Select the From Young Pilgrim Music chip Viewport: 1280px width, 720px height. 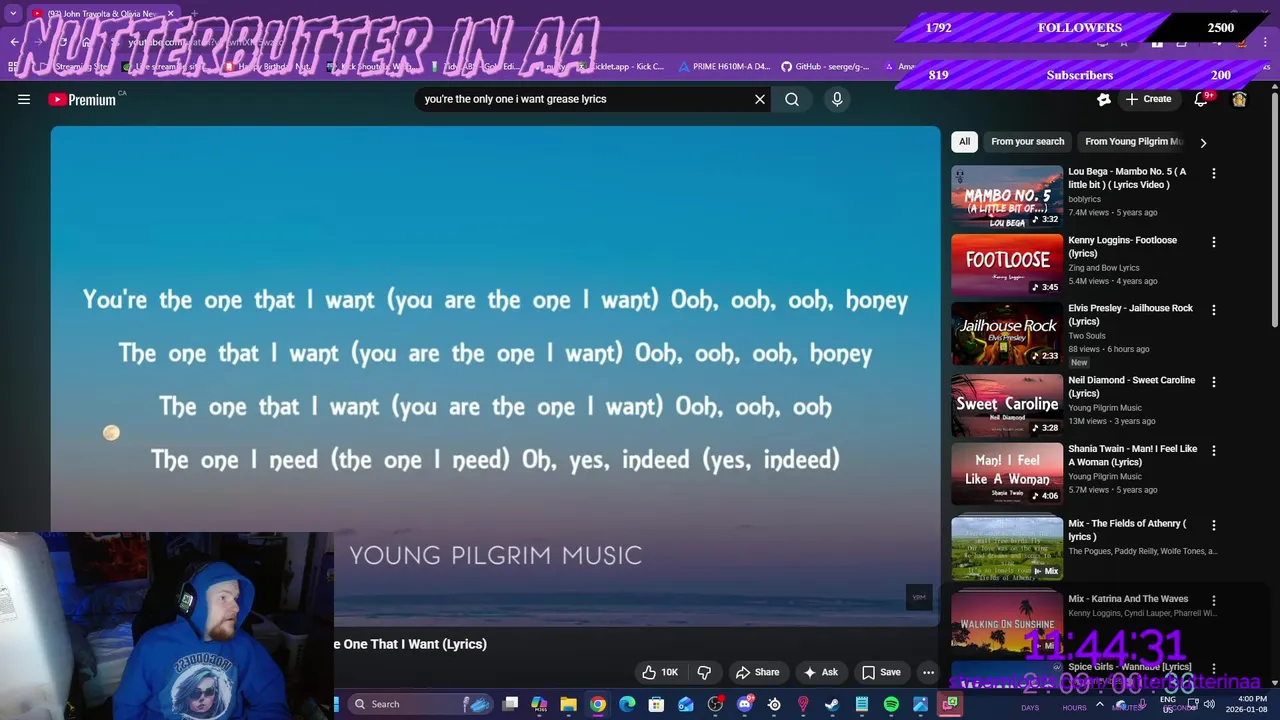1133,141
